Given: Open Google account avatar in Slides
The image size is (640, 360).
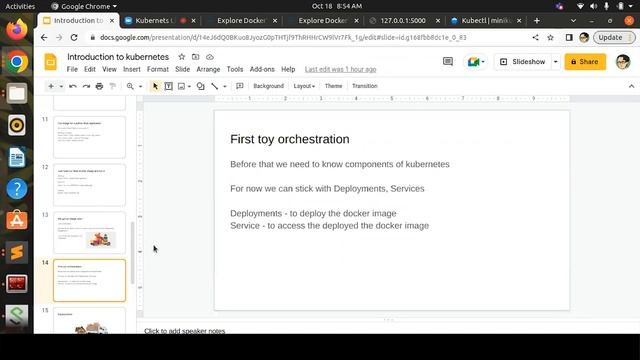Looking at the screenshot, I should (x=623, y=62).
